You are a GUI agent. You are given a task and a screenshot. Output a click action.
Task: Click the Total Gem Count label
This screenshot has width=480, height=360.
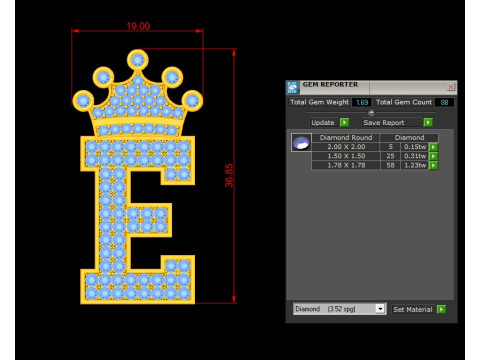coord(404,102)
